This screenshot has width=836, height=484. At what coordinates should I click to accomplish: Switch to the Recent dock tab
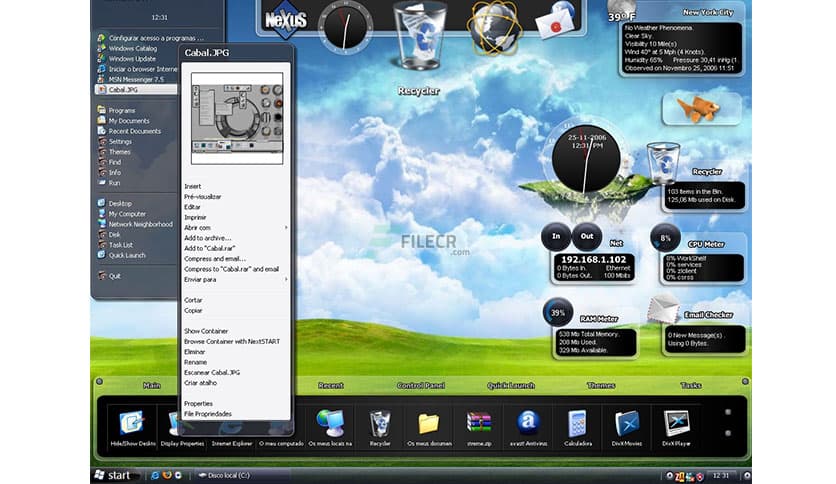(331, 385)
